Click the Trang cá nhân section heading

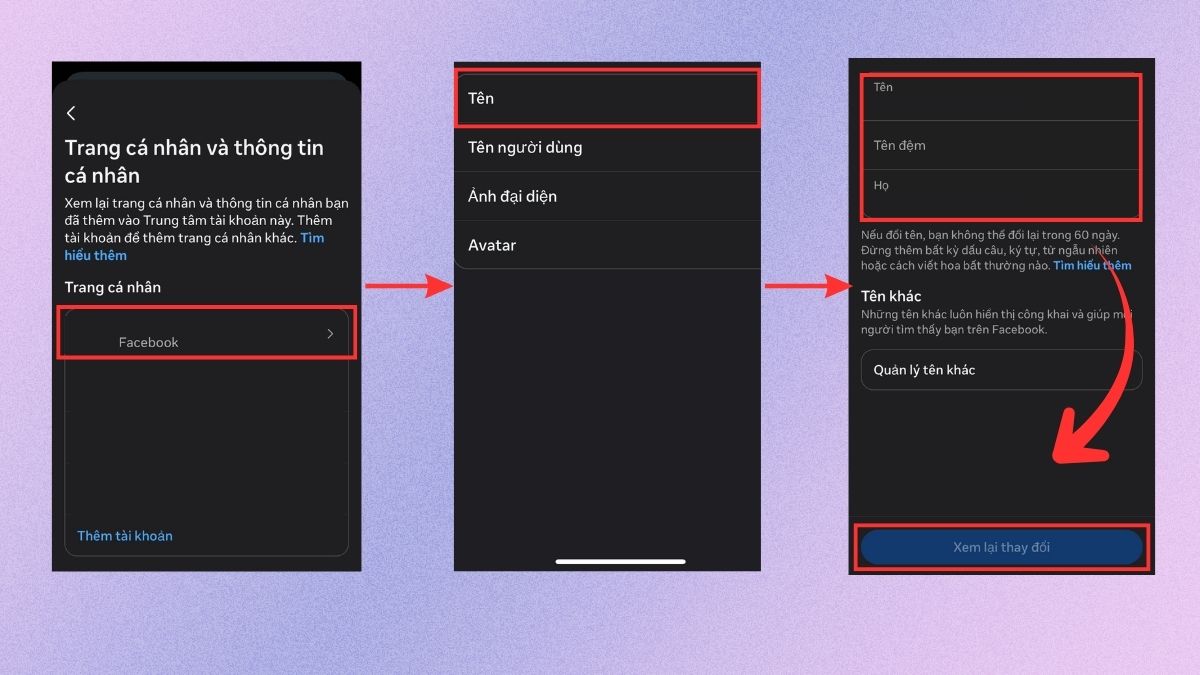tap(113, 288)
